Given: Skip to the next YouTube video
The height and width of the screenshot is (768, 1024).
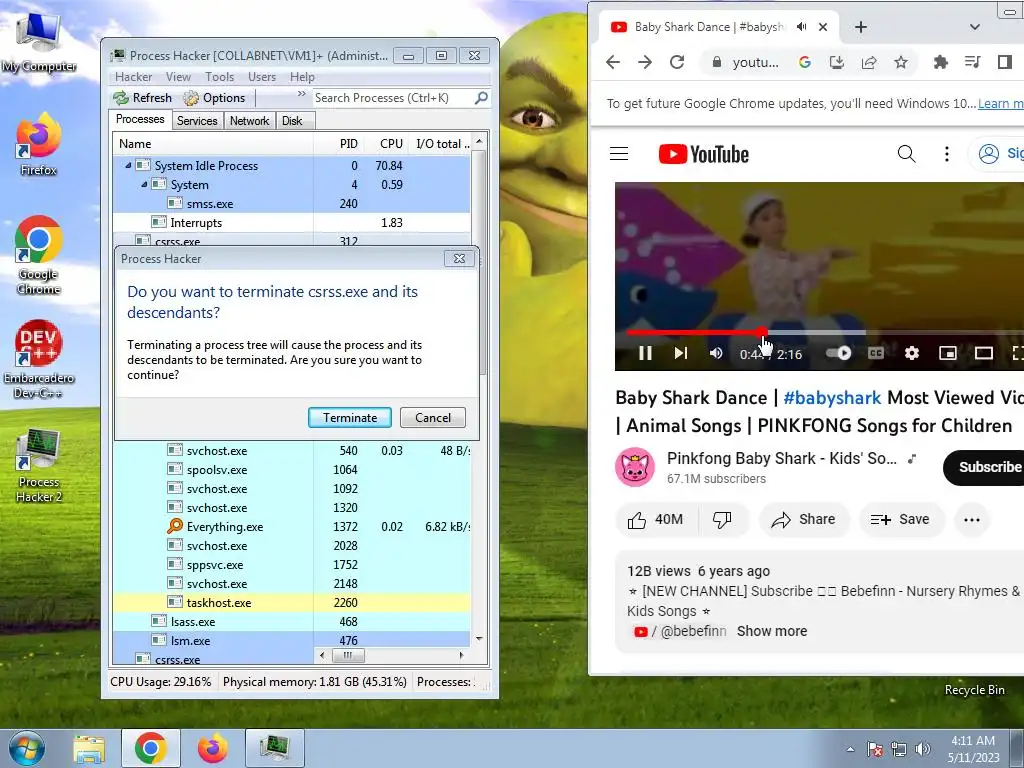Looking at the screenshot, I should (x=680, y=353).
